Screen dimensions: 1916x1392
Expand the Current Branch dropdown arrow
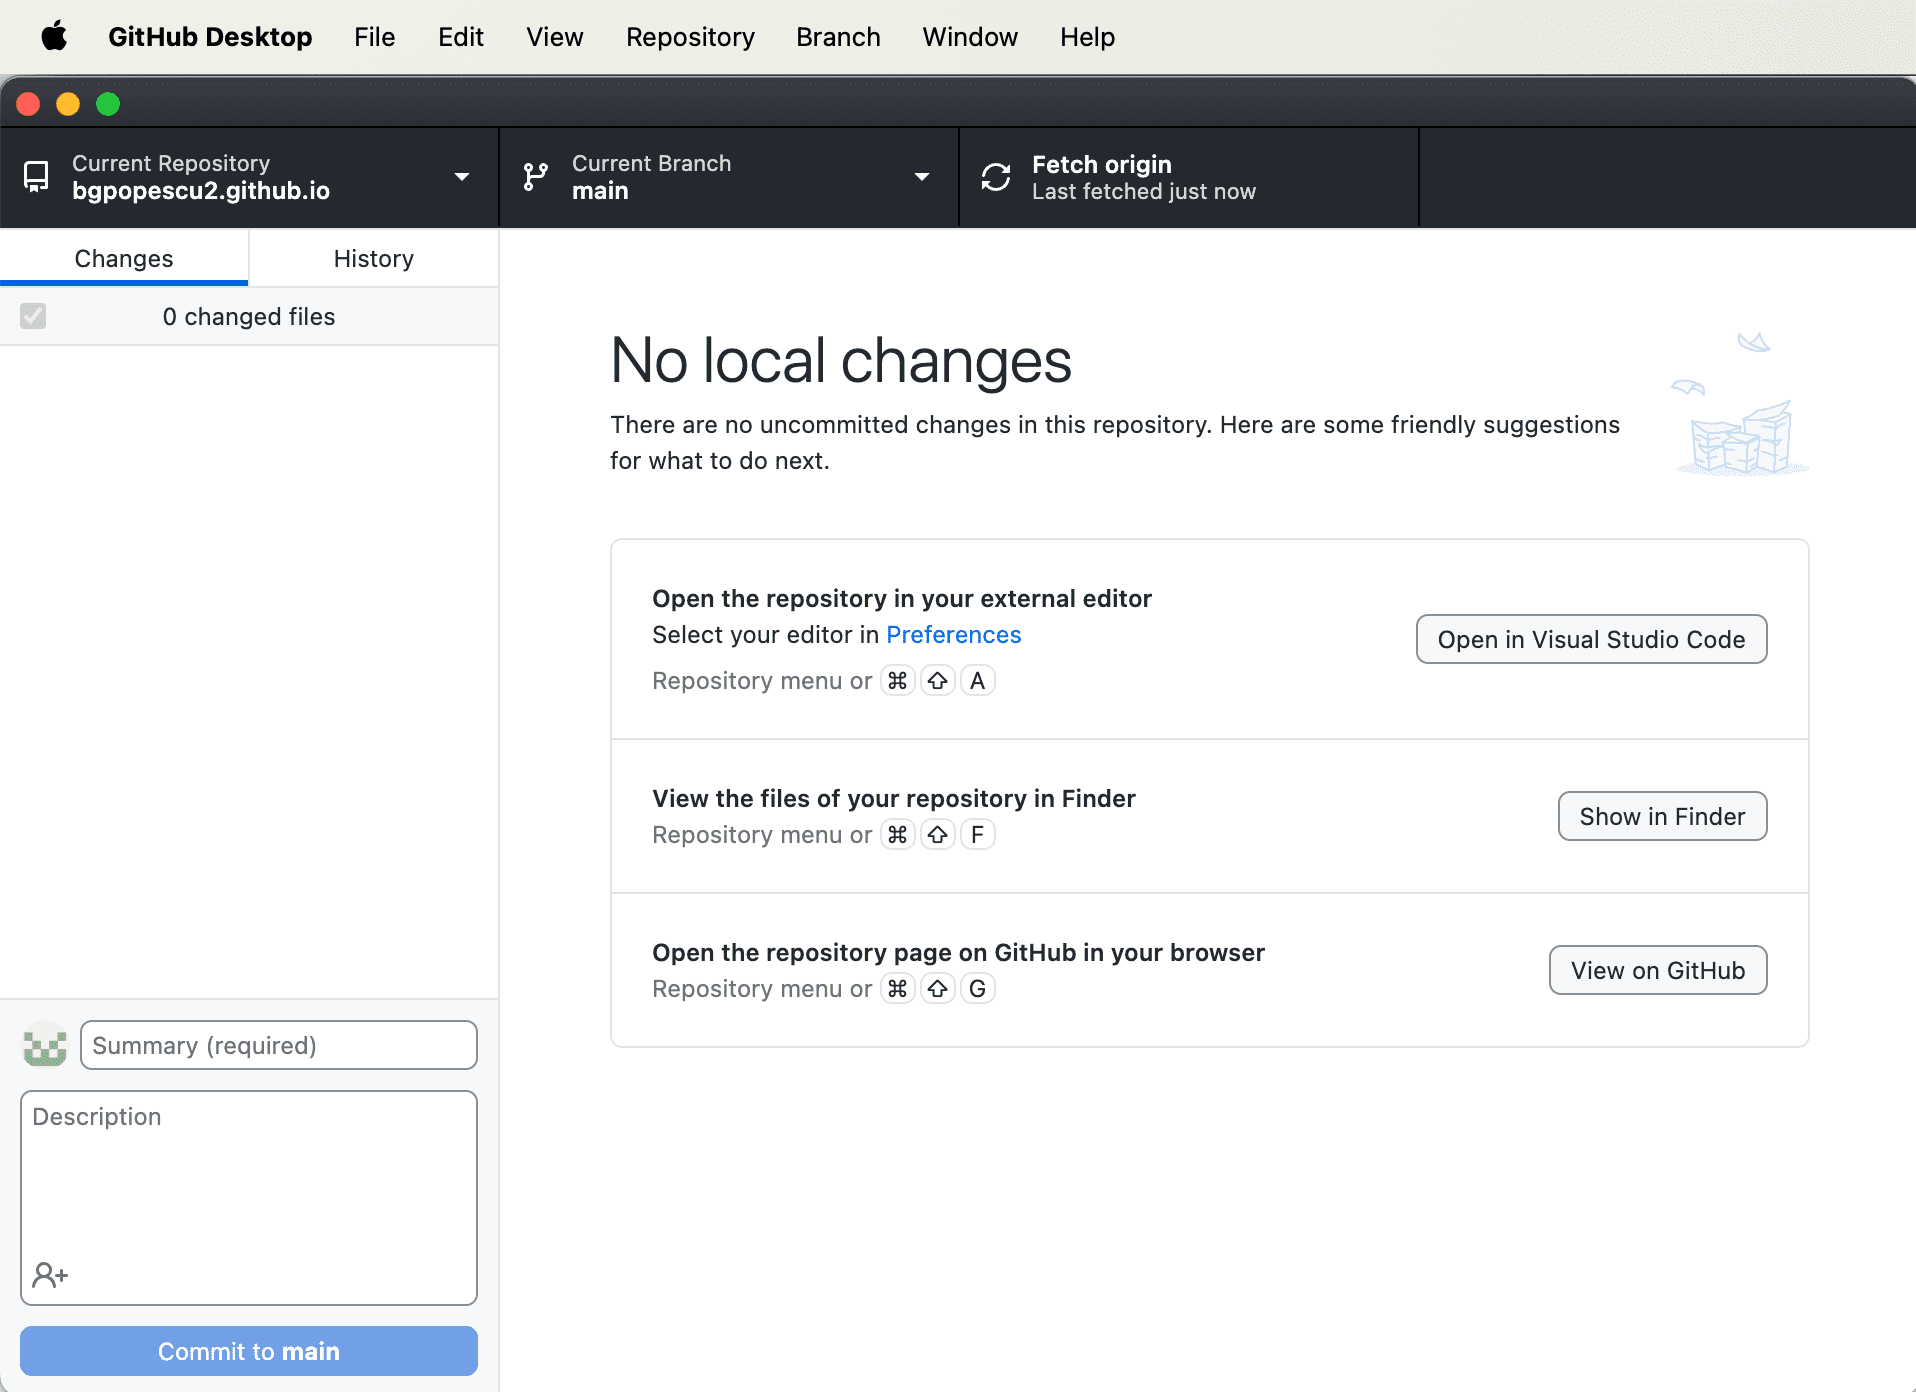(x=922, y=177)
